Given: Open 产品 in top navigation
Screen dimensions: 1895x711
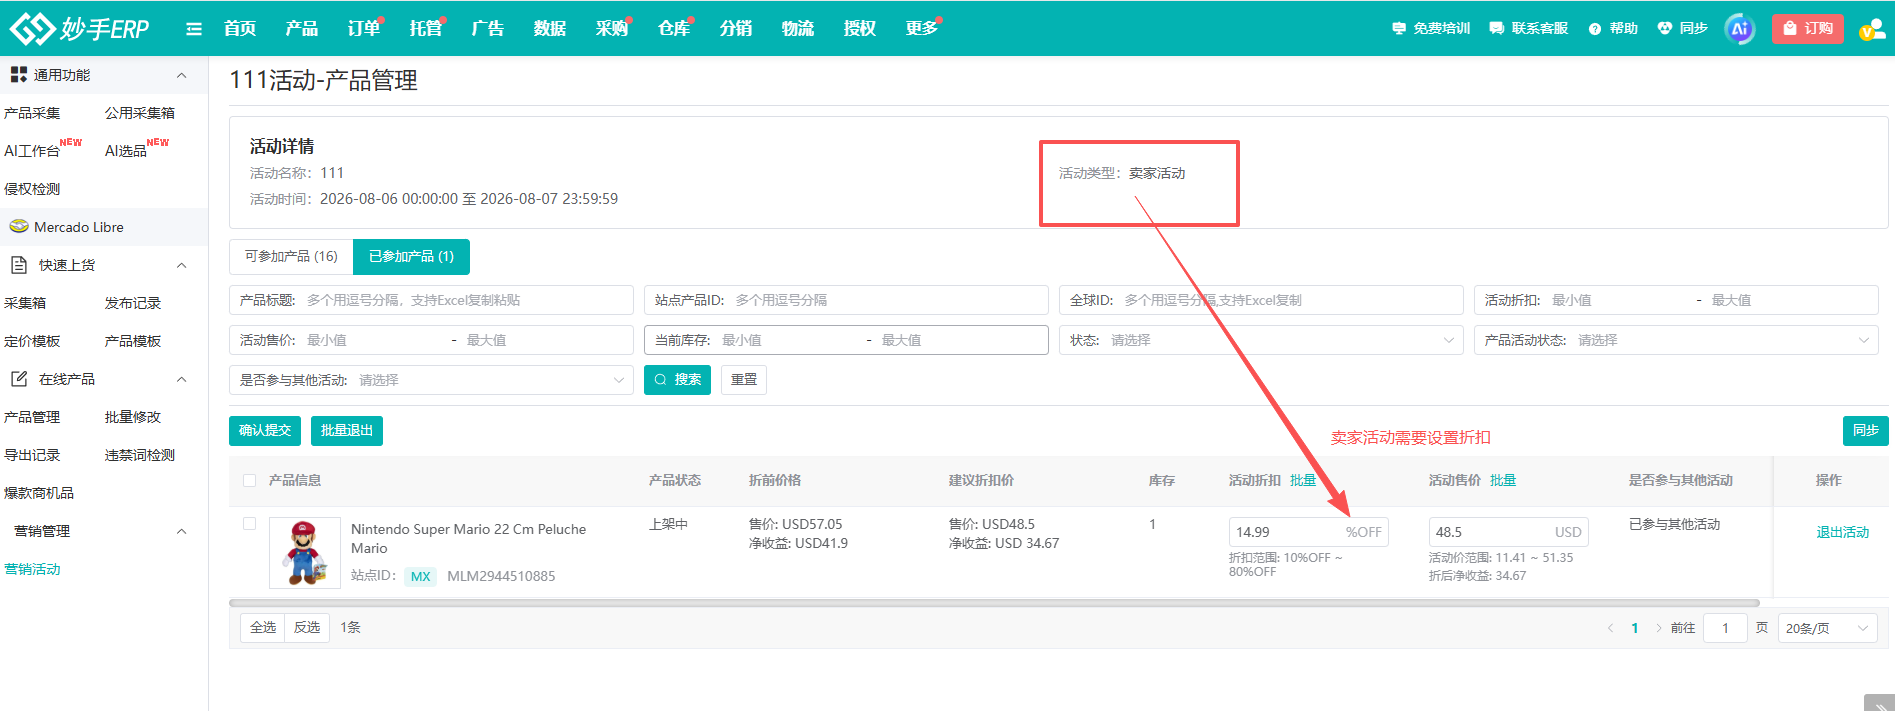Looking at the screenshot, I should click(x=302, y=28).
